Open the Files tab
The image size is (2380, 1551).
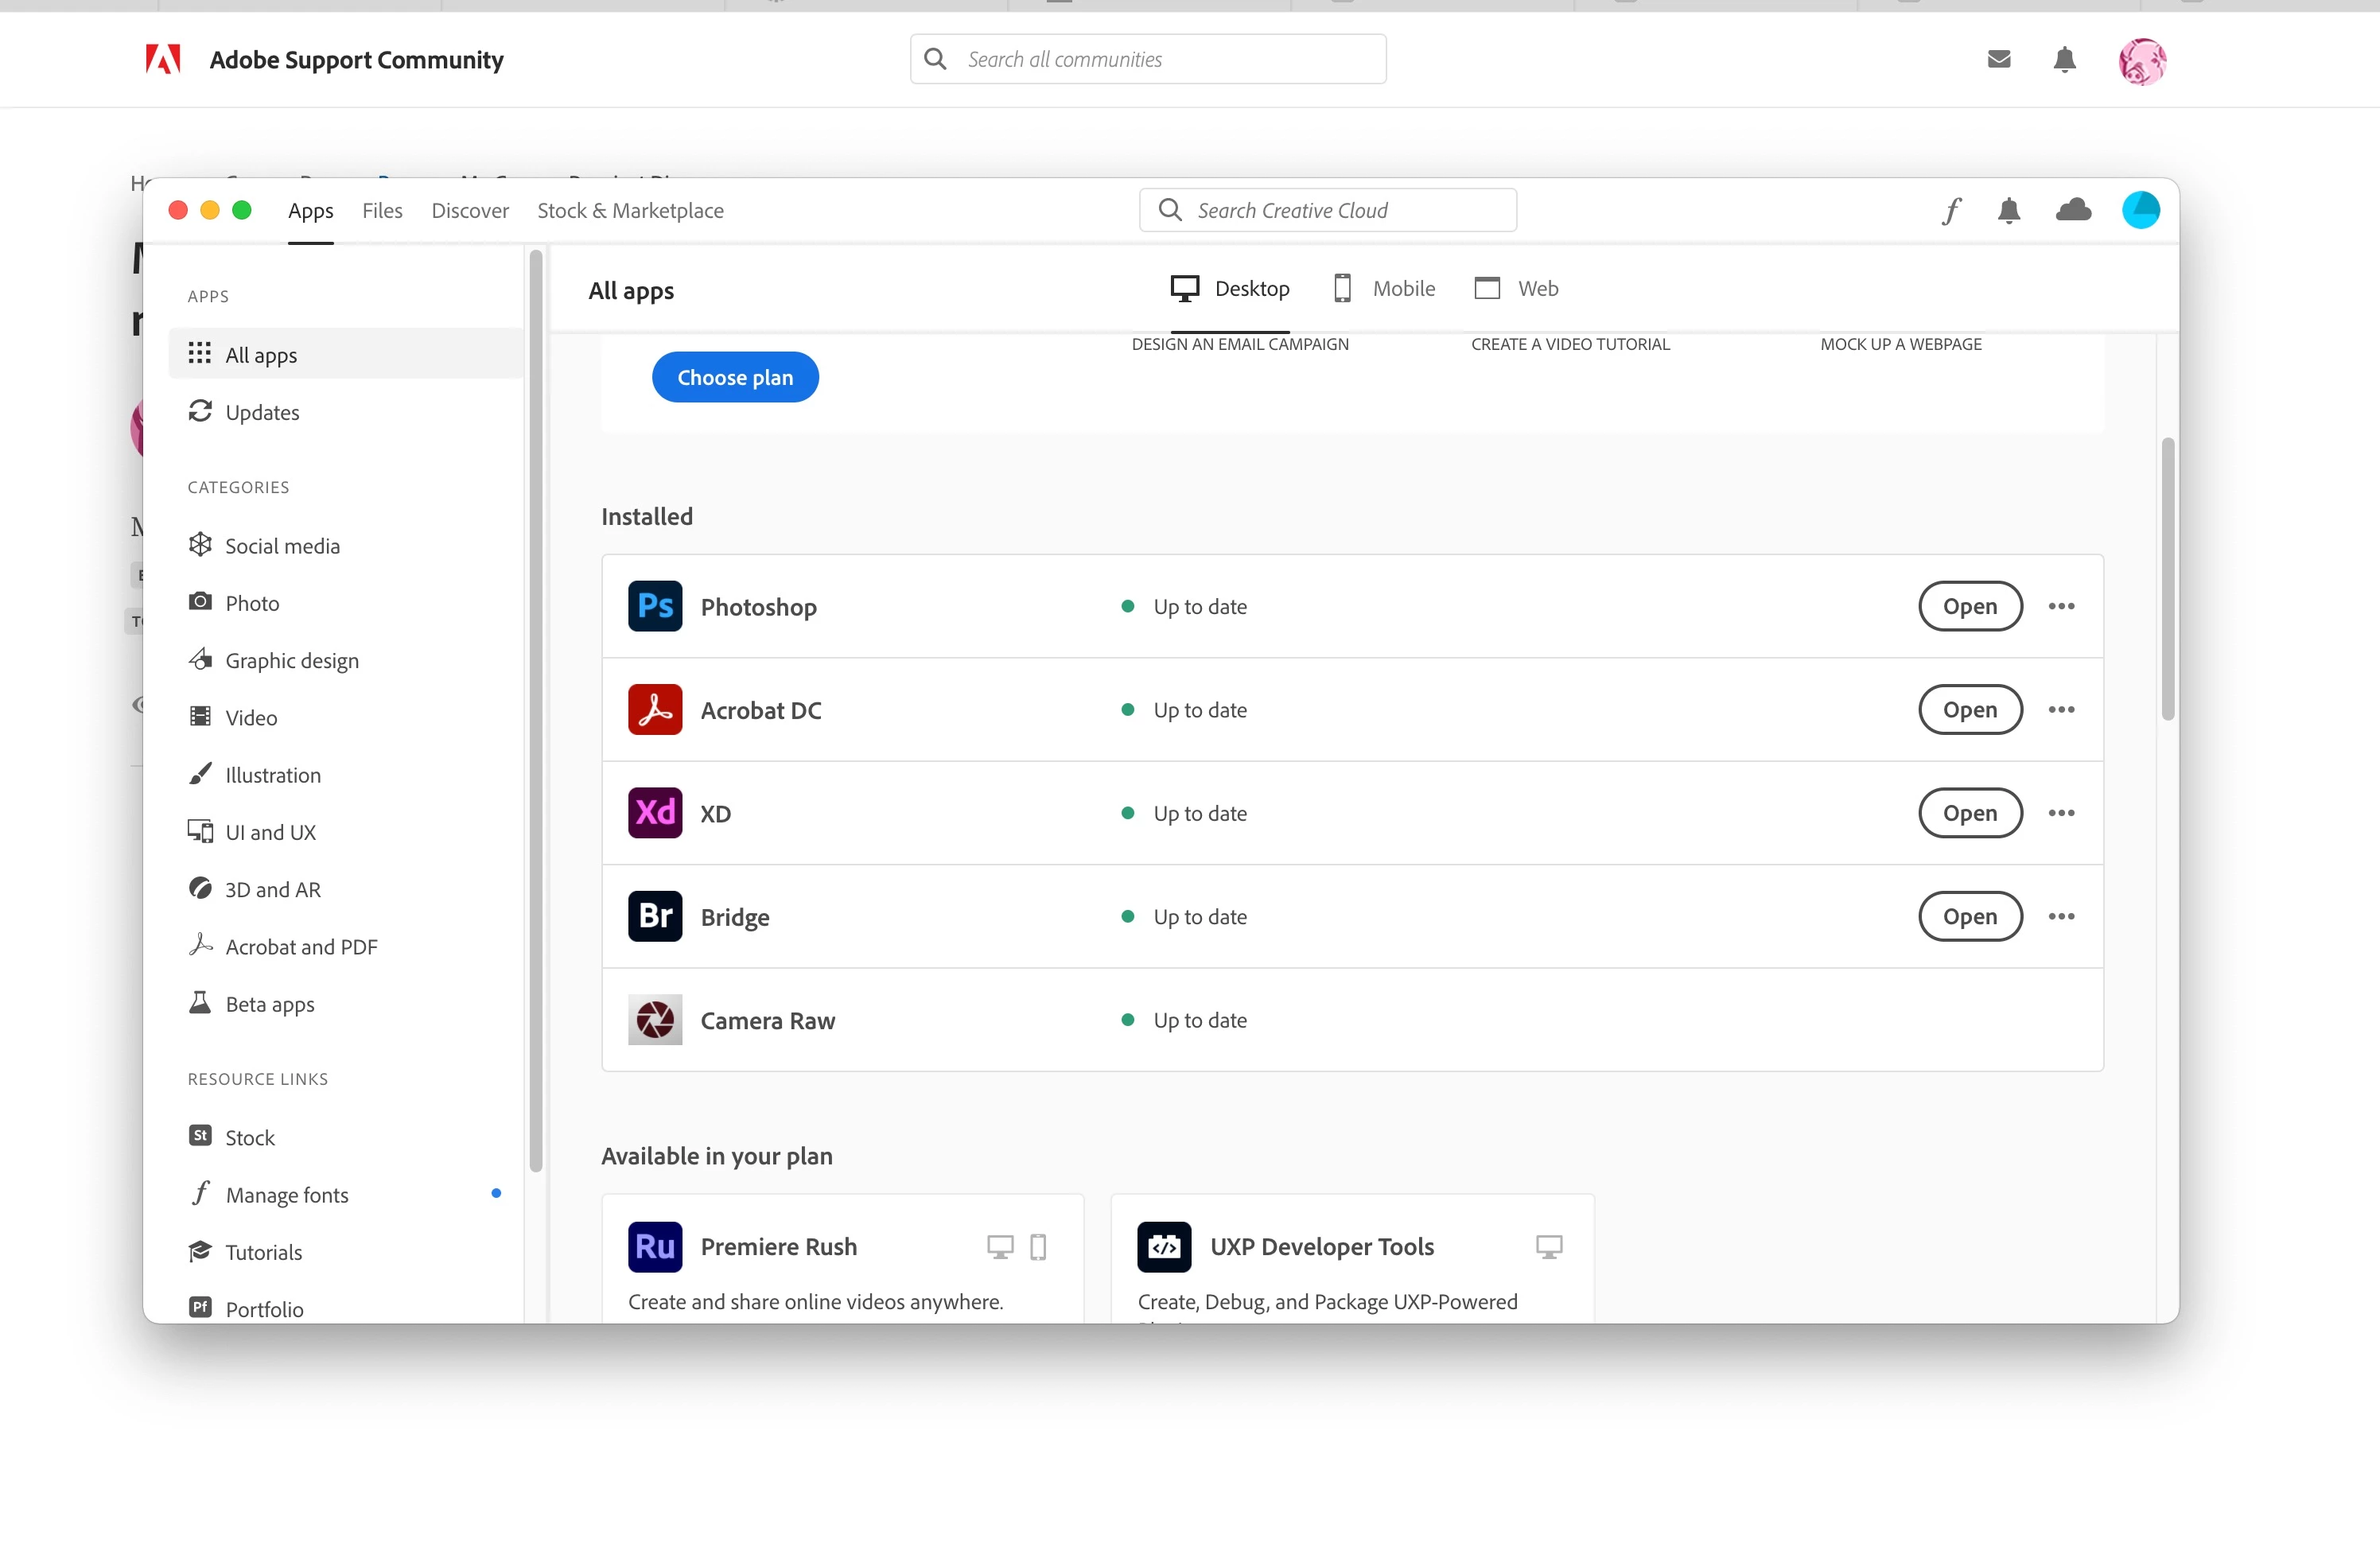click(x=382, y=211)
